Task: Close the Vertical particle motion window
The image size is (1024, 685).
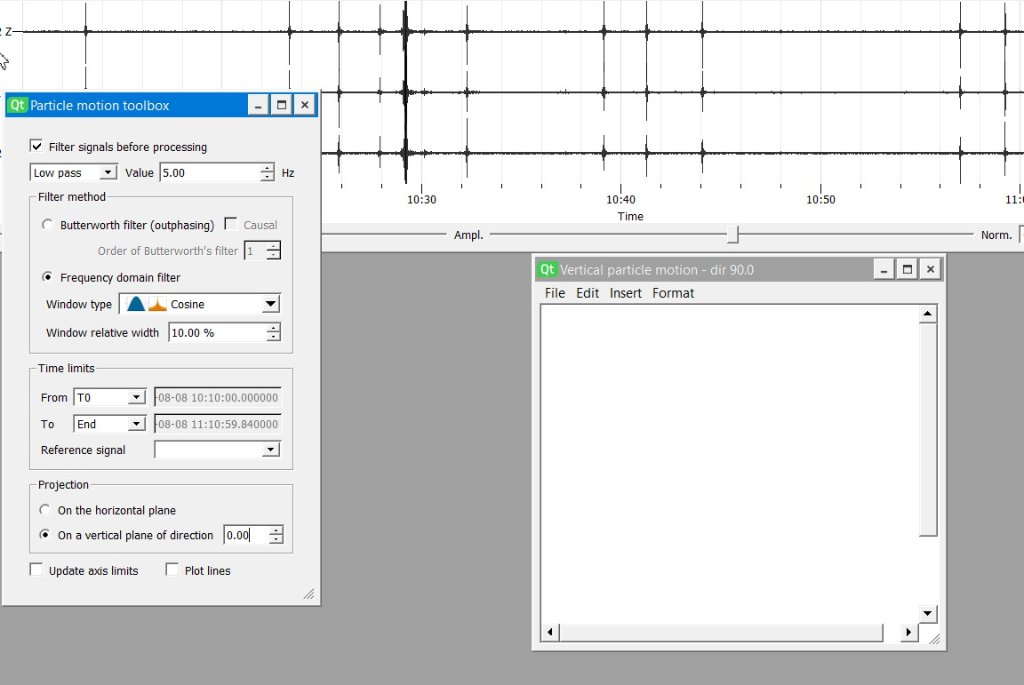Action: (931, 269)
